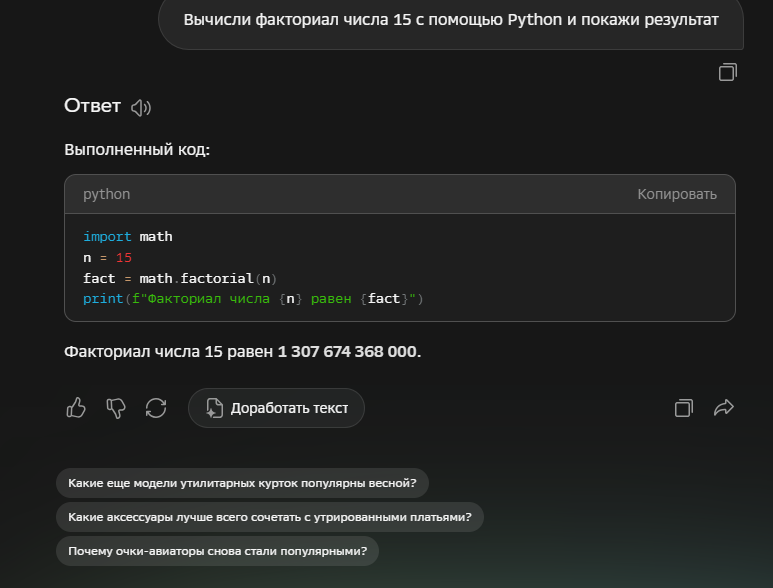Click the document icon inside Доработать текст

[214, 408]
